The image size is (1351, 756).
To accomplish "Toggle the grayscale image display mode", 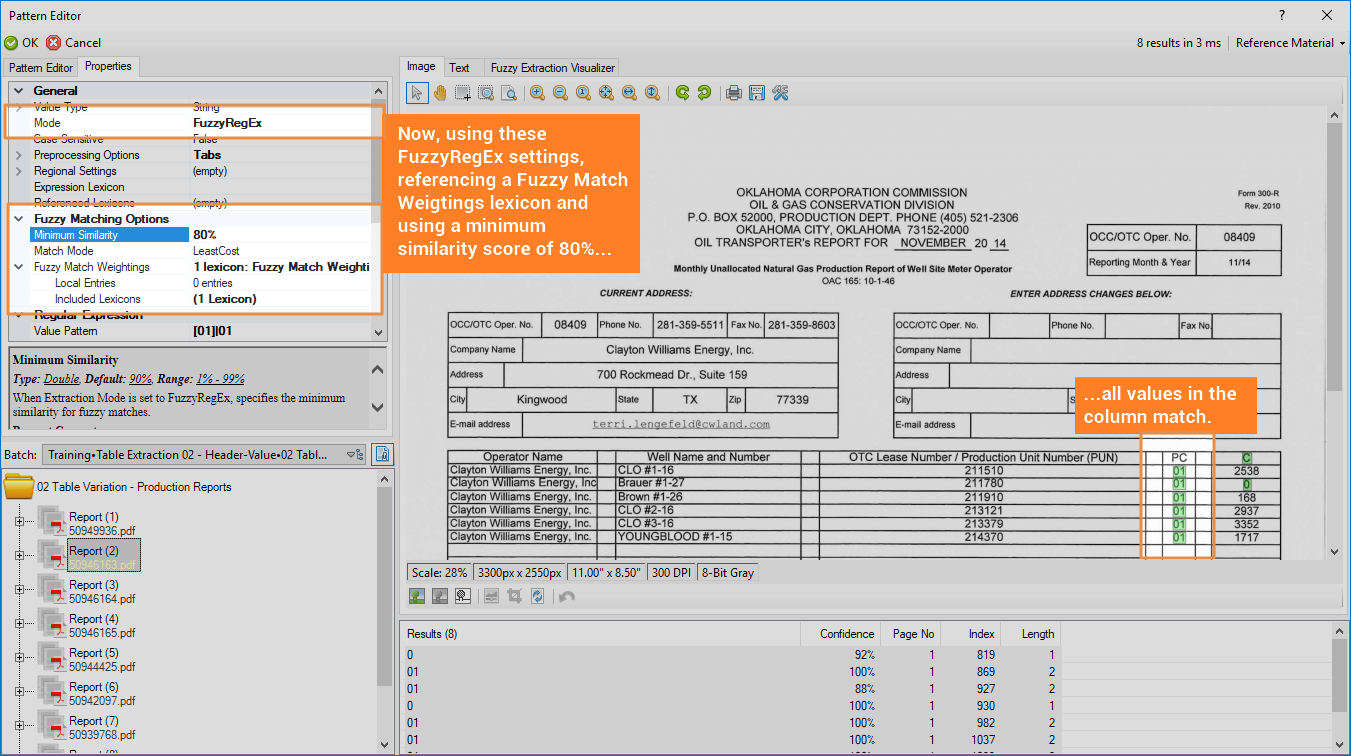I will [x=439, y=596].
